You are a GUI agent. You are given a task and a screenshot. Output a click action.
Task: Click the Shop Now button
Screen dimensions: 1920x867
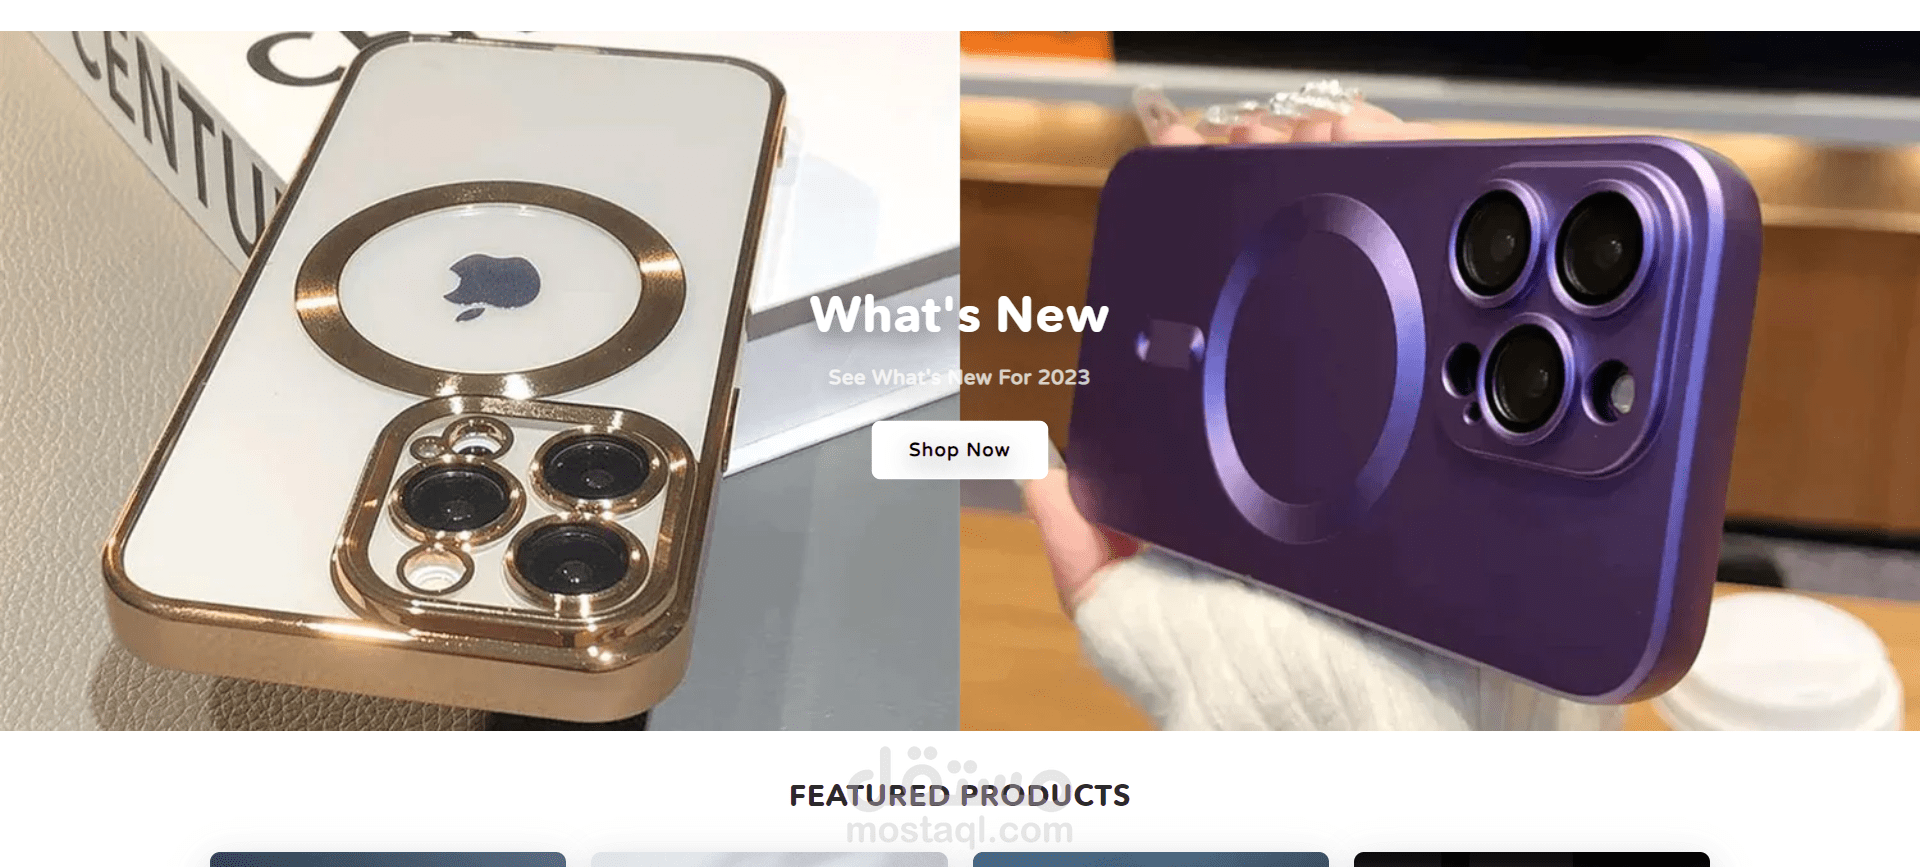tap(959, 450)
